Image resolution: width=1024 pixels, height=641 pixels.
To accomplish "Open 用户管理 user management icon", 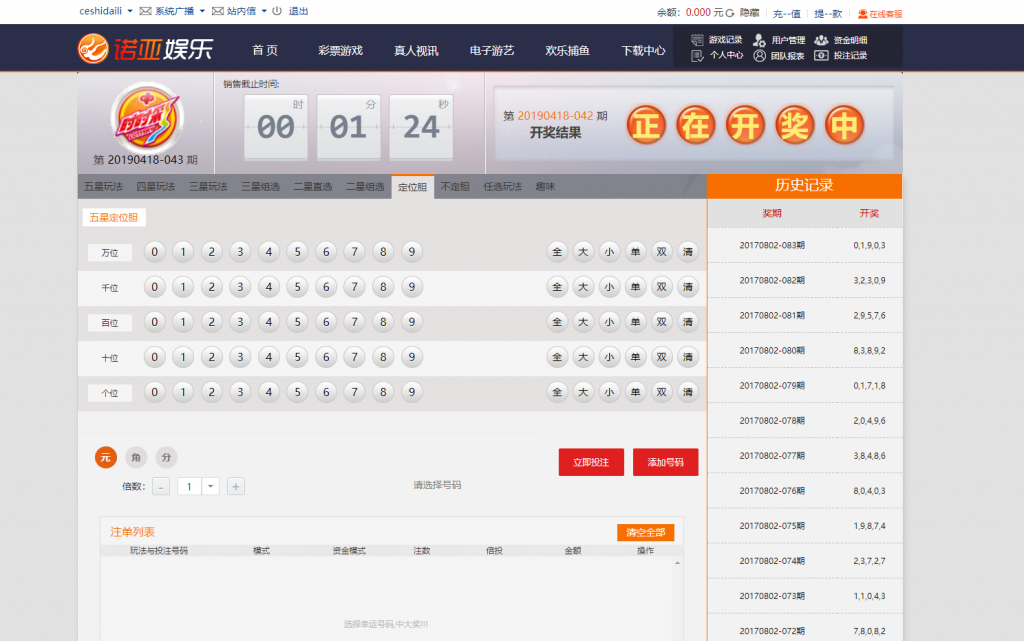I will click(759, 40).
